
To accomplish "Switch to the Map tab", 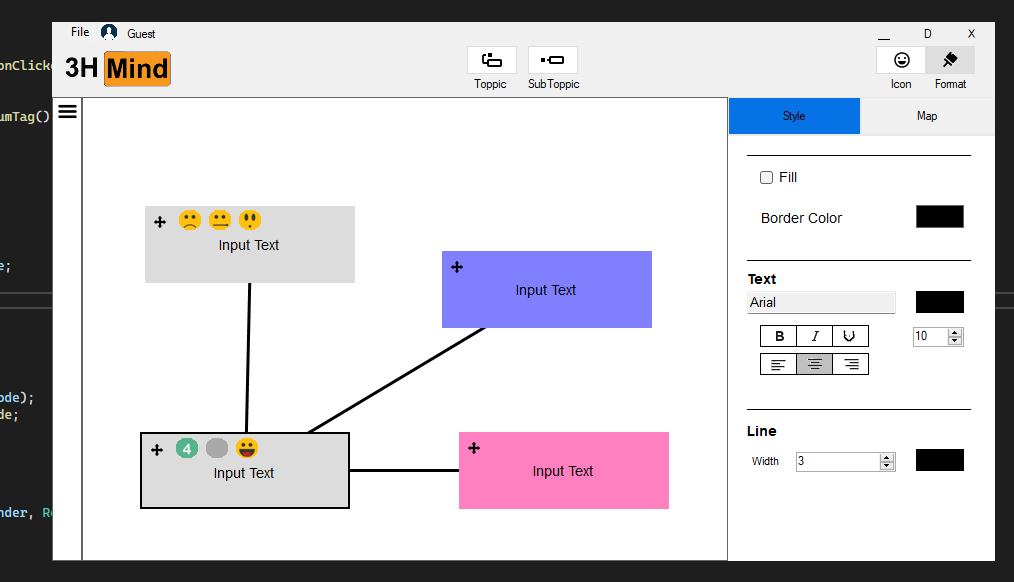I will click(926, 116).
